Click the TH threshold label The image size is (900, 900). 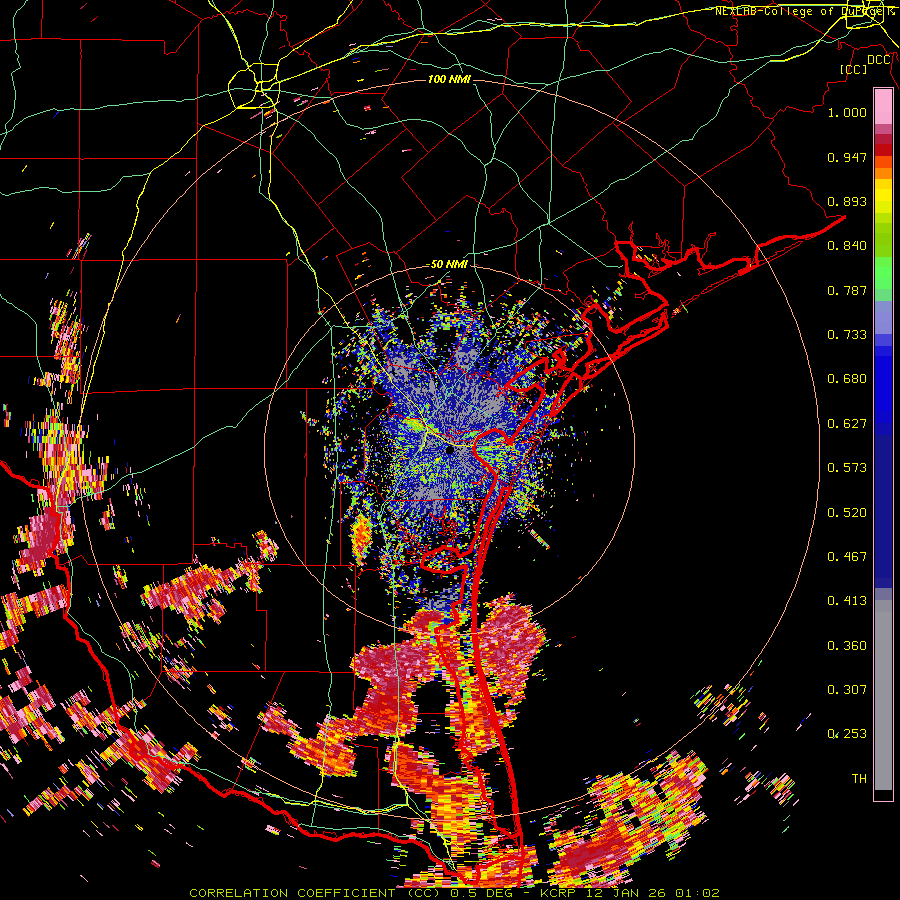pyautogui.click(x=859, y=779)
